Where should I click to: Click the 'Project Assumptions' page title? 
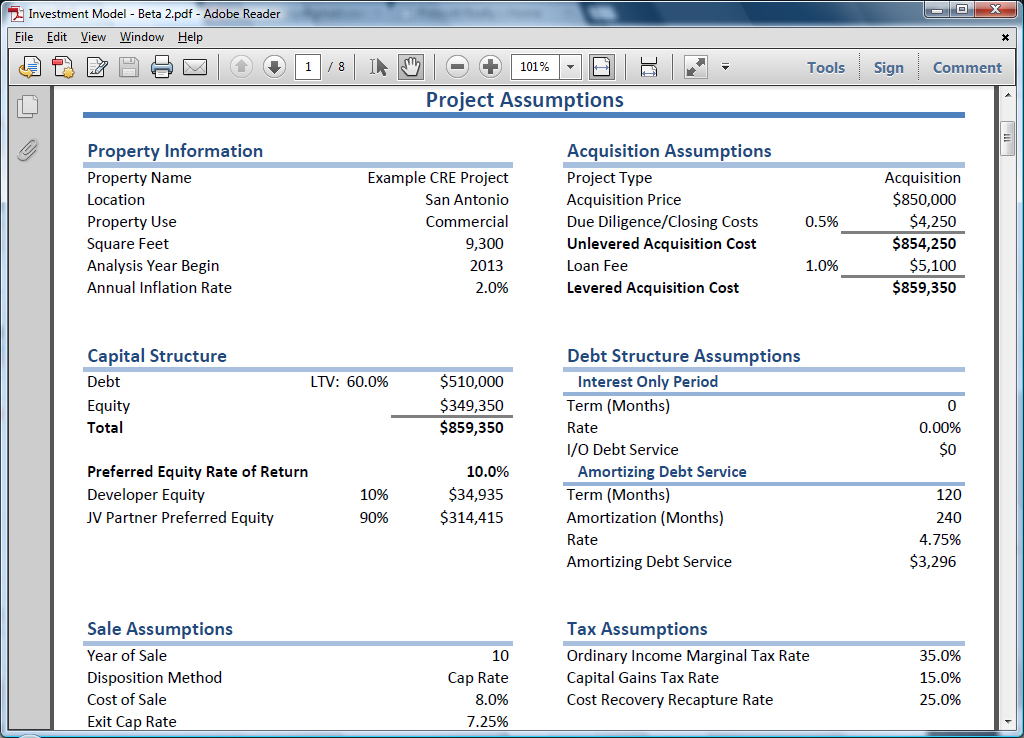tap(524, 100)
